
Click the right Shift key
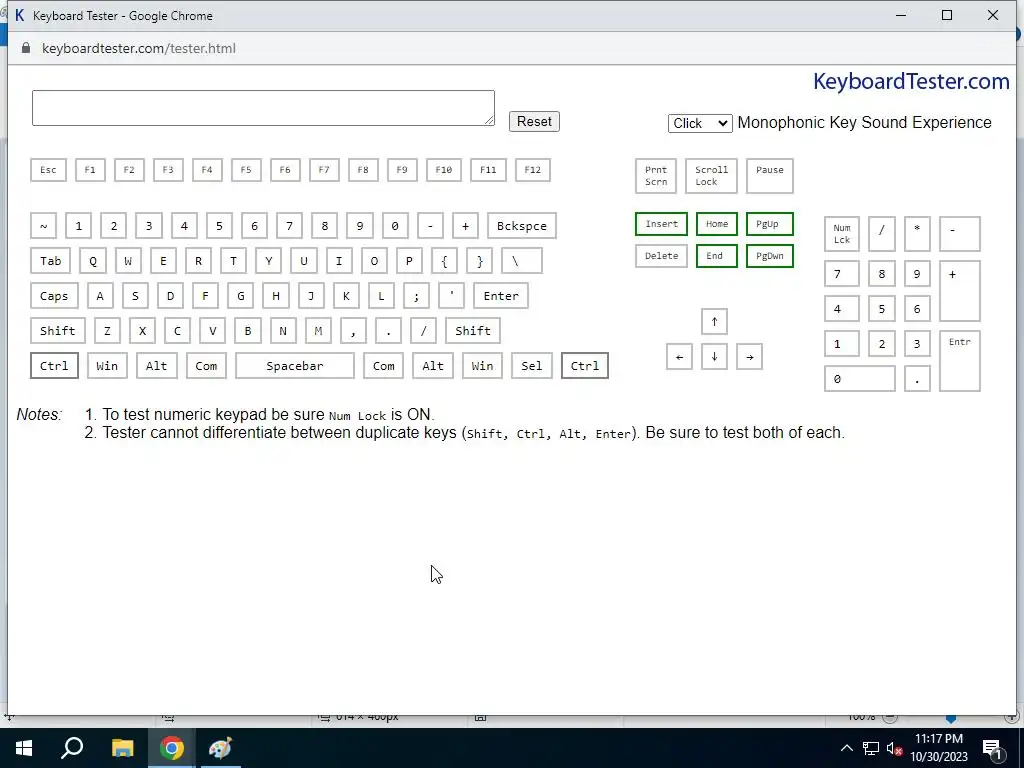473,331
